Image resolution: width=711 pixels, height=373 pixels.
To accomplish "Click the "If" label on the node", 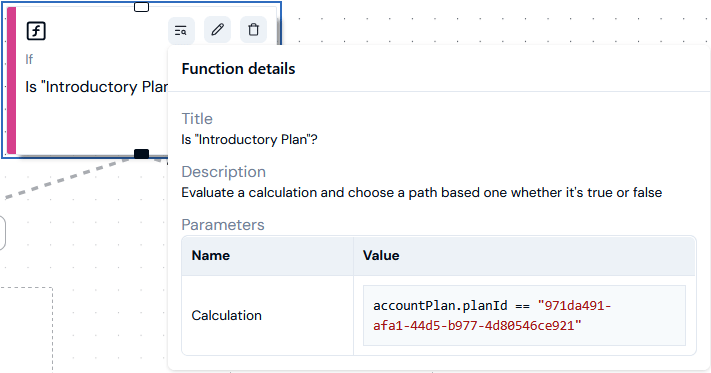I will [29, 59].
